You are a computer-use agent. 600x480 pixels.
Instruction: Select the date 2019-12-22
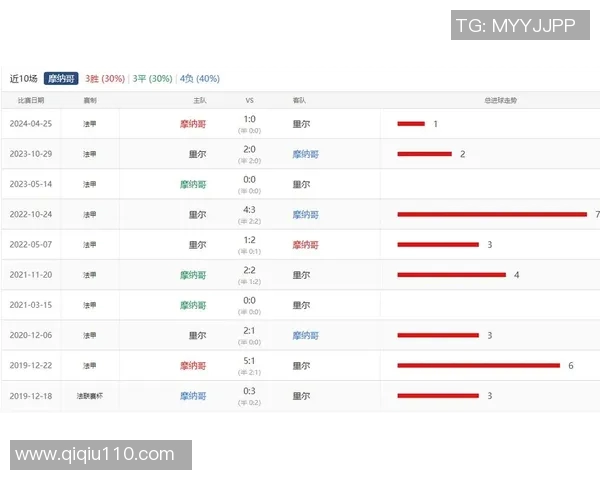pos(31,366)
